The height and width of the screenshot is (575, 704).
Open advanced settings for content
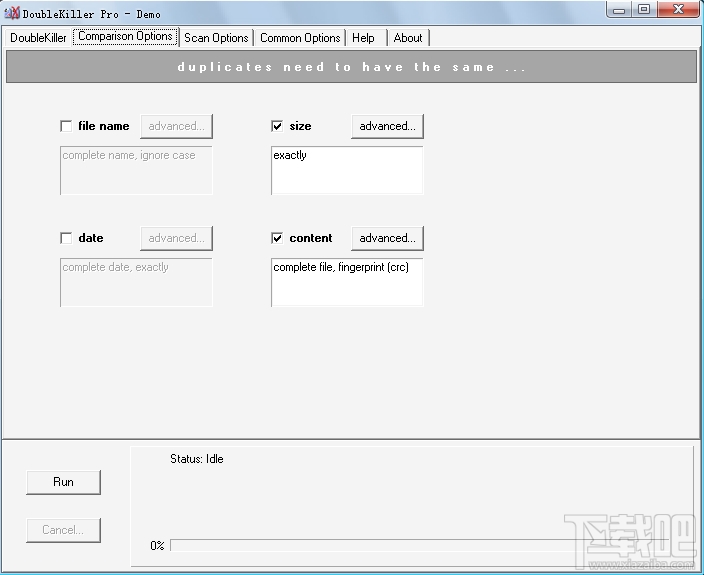(x=387, y=238)
